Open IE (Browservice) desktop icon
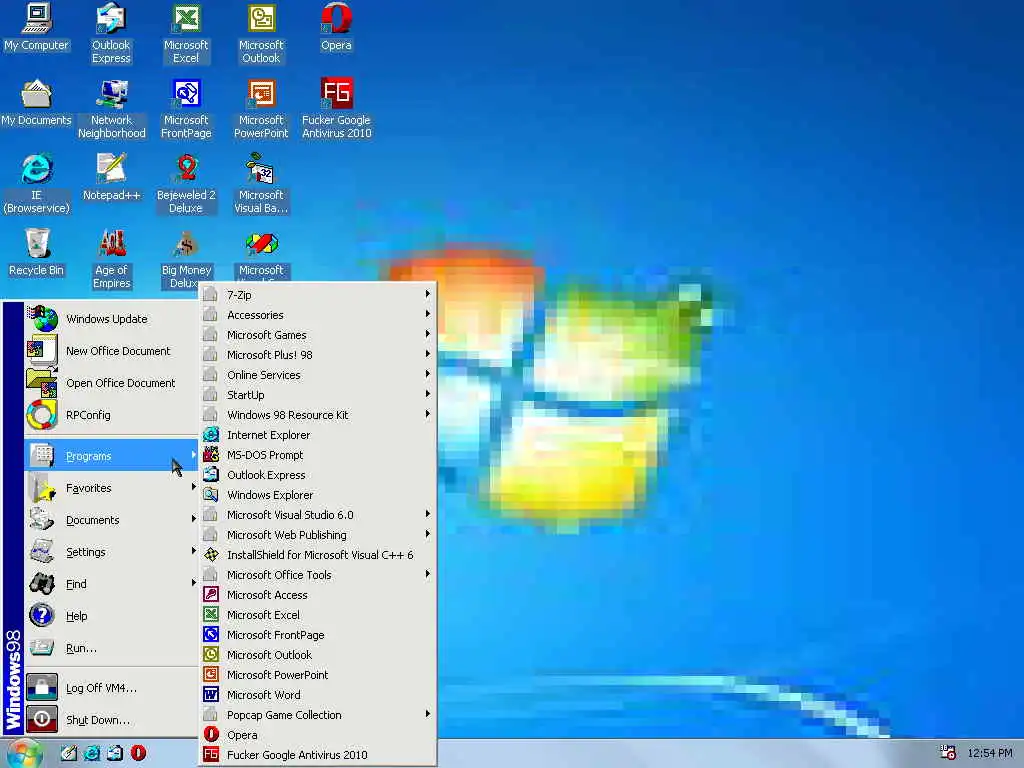 tap(37, 184)
